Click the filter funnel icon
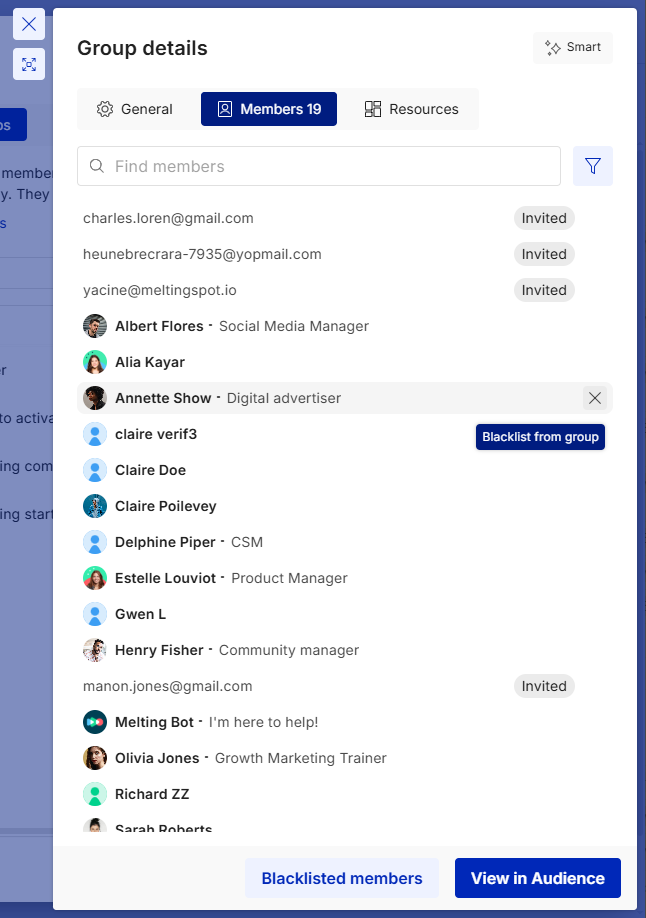The image size is (646, 918). (x=593, y=166)
